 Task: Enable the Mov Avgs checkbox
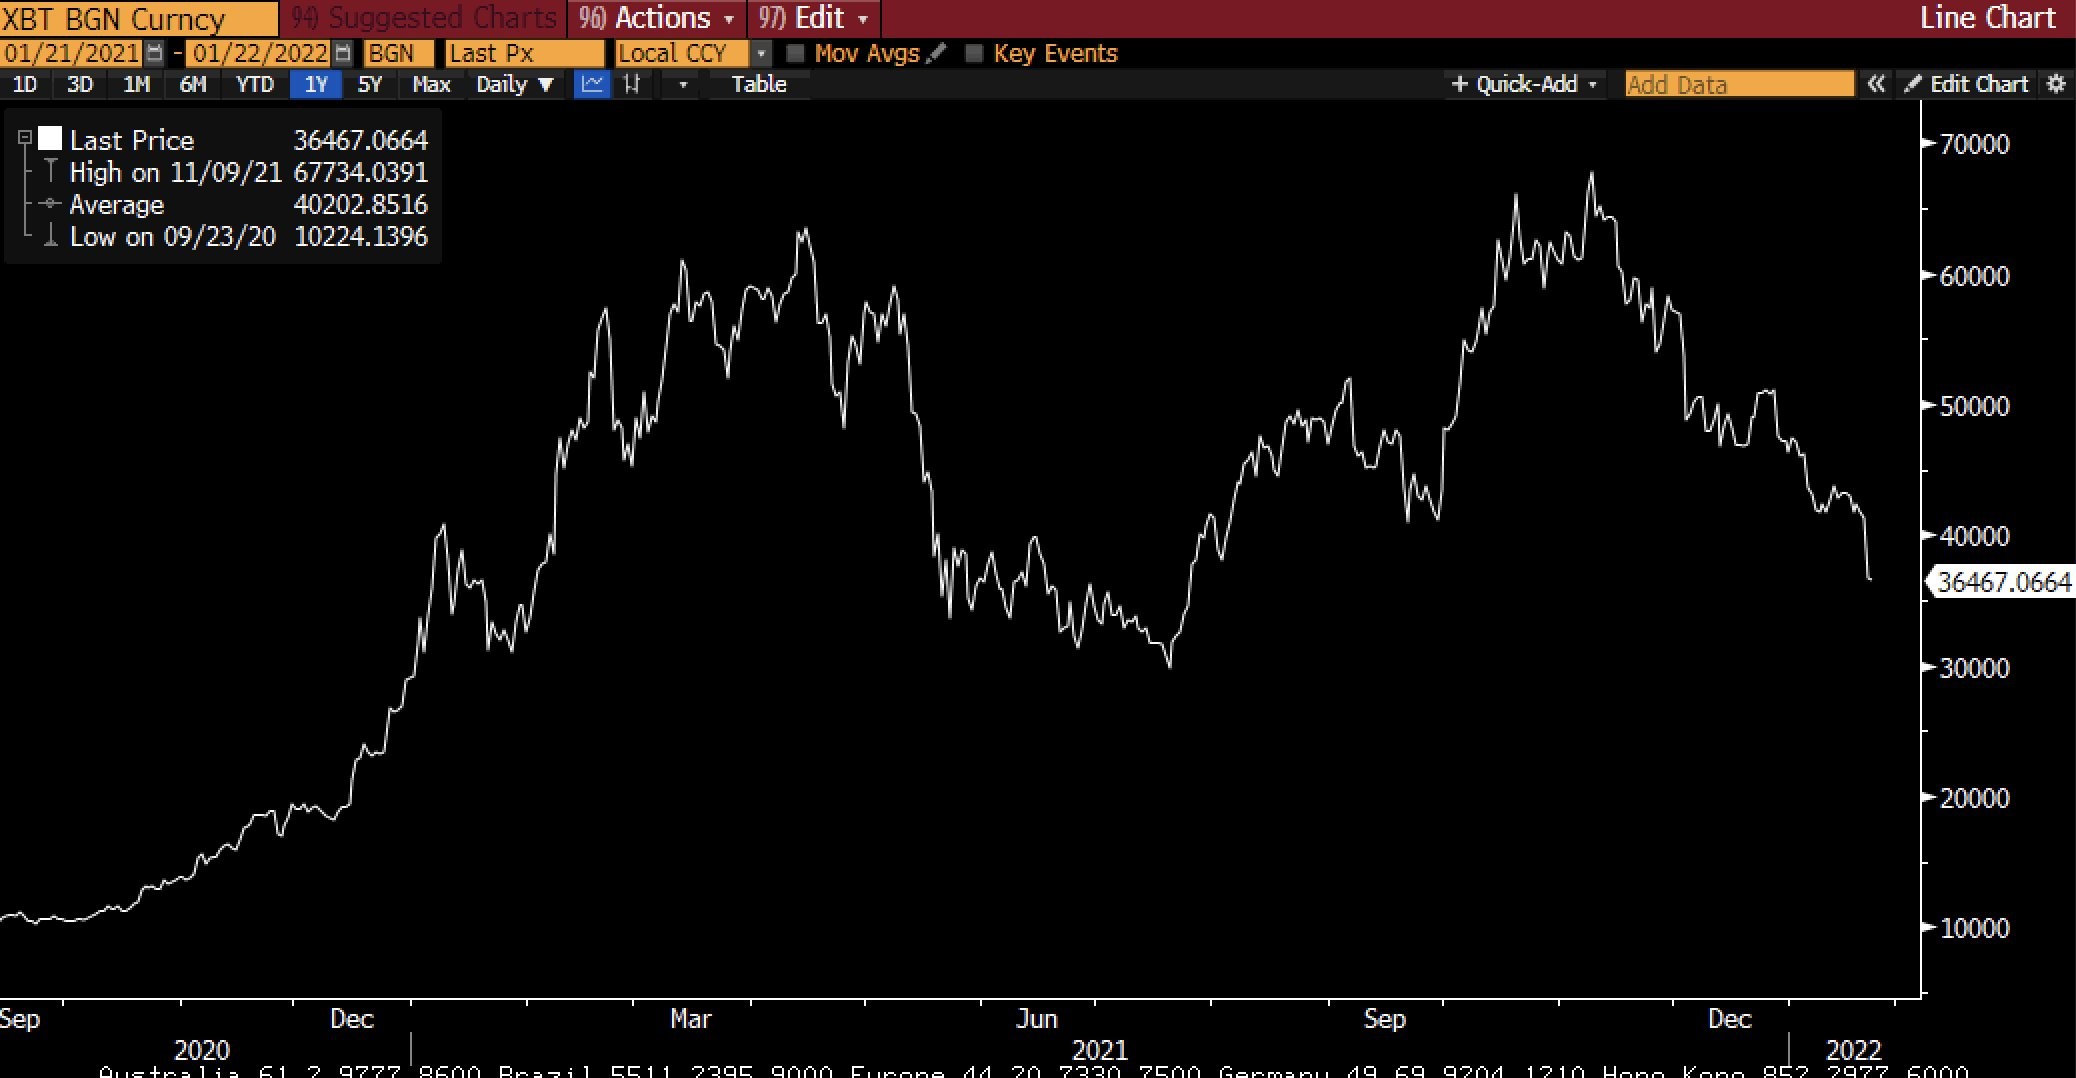pos(796,53)
